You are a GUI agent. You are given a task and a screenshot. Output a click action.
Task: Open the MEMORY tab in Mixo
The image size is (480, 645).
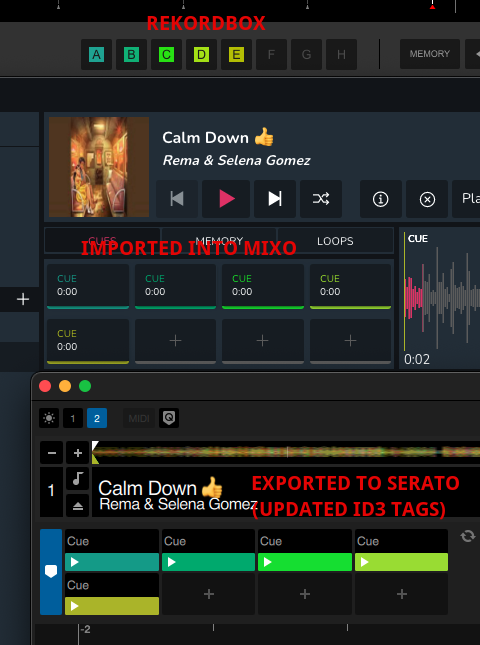click(x=219, y=241)
